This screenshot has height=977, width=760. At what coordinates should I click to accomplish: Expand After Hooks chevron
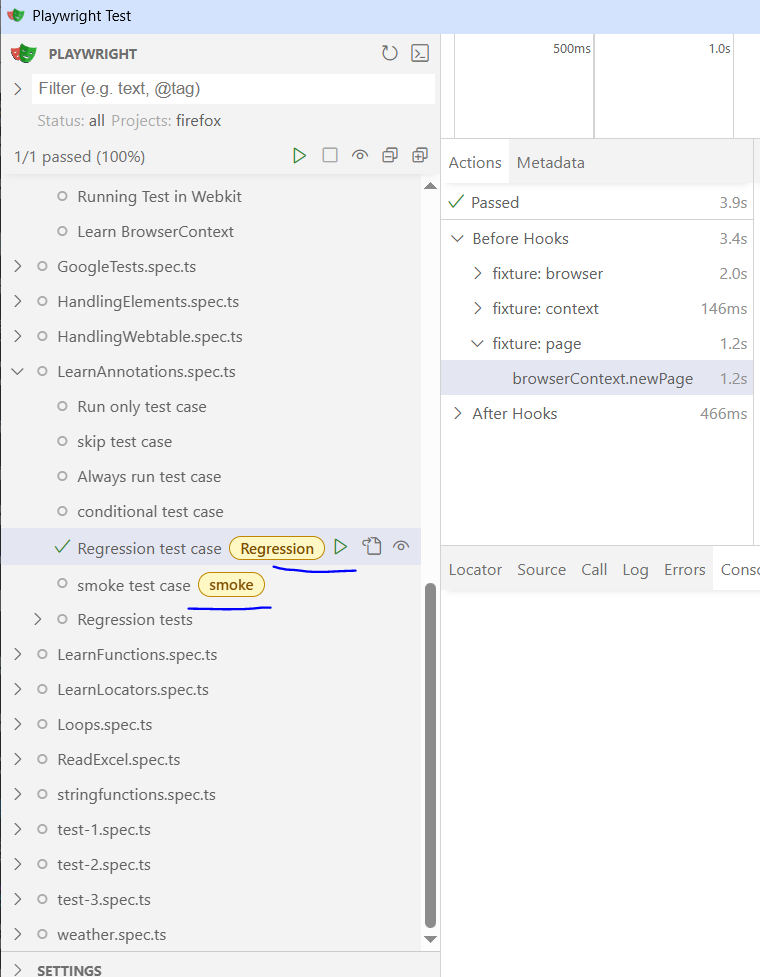click(457, 413)
